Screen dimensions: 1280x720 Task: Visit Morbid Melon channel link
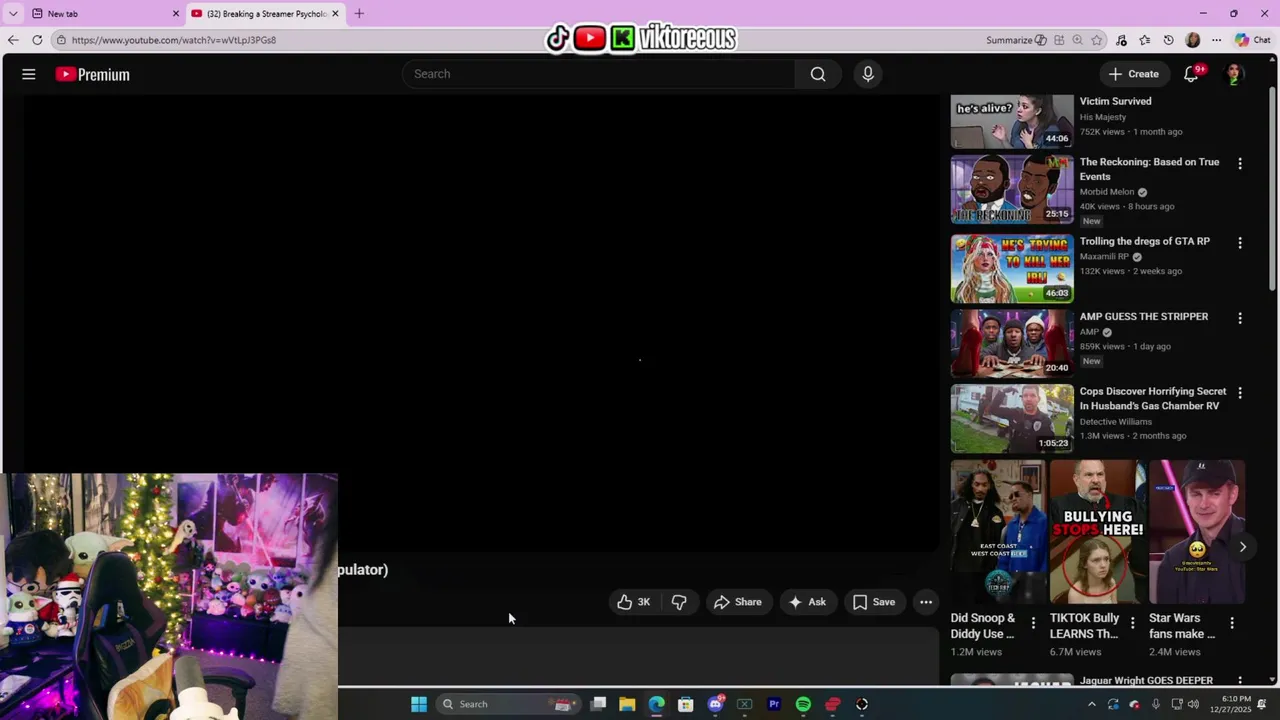(1107, 192)
